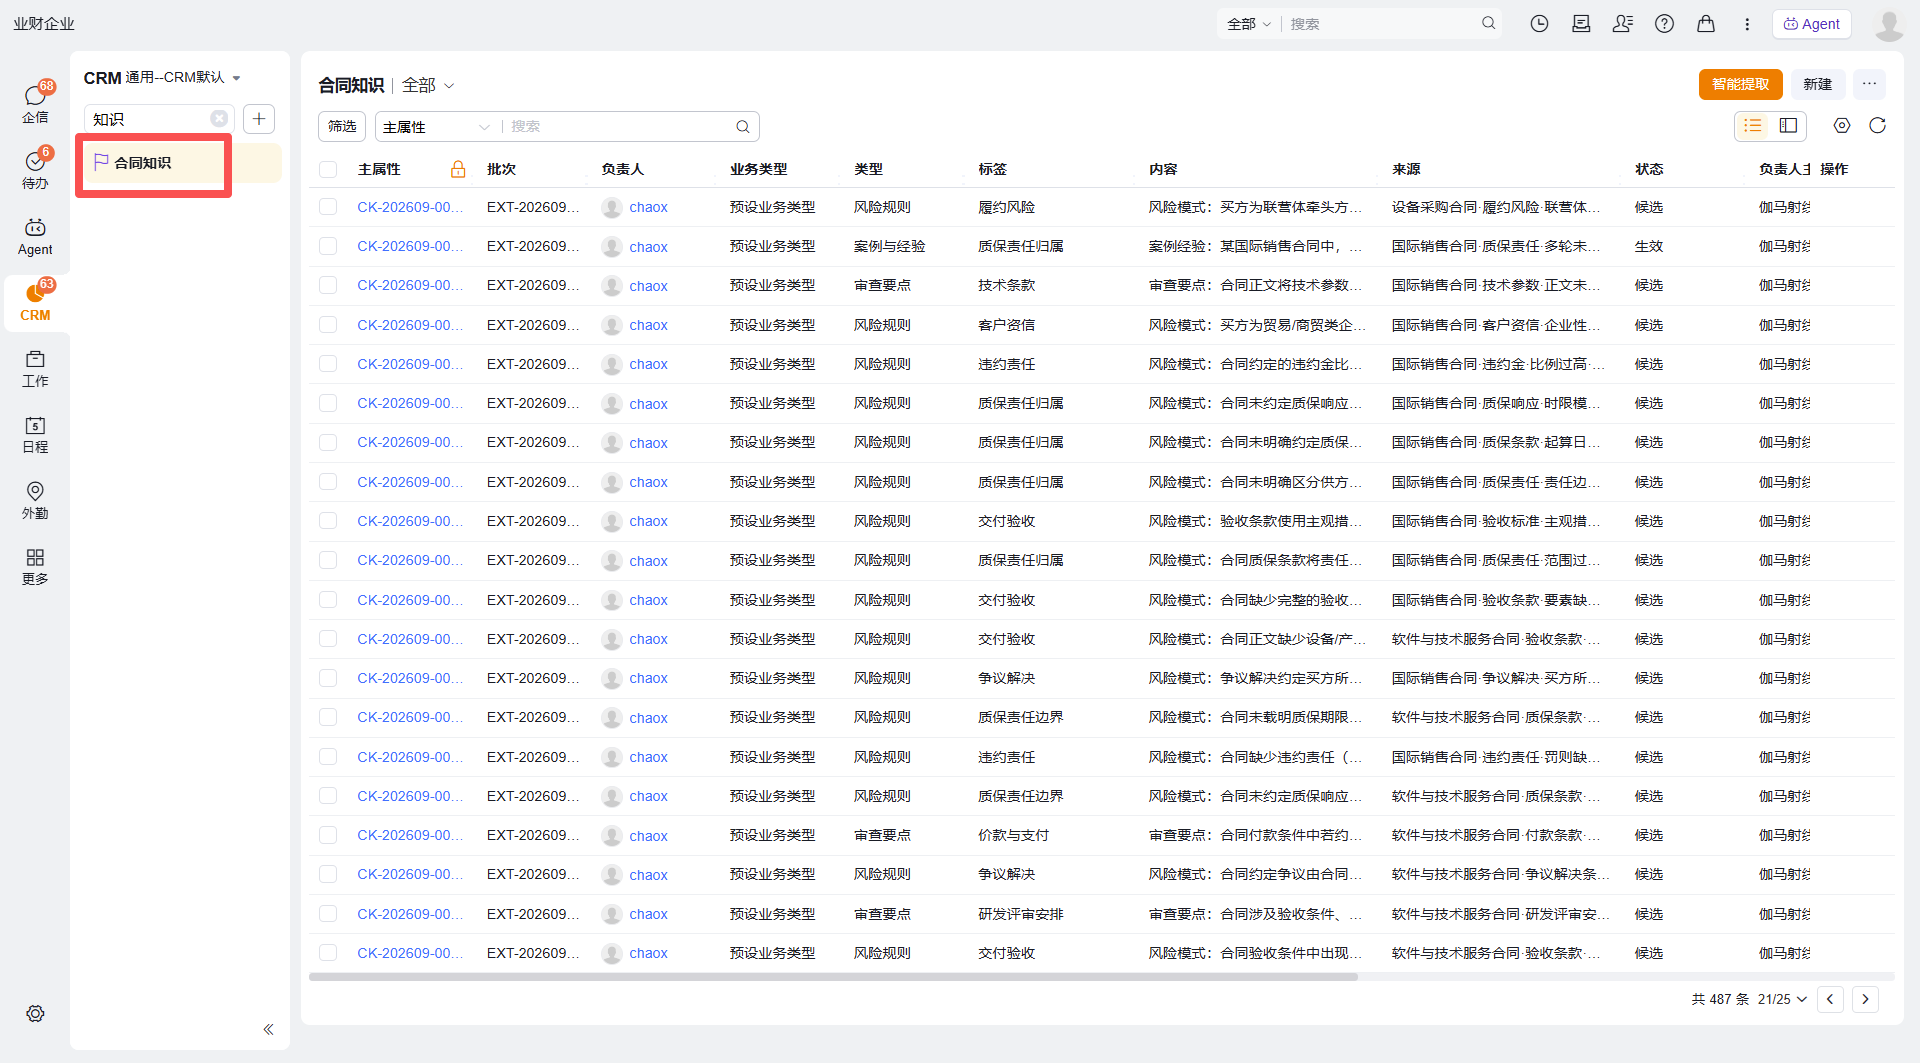The height and width of the screenshot is (1064, 1920).
Task: Open the 企信 messaging sidebar icon
Action: pyautogui.click(x=35, y=103)
